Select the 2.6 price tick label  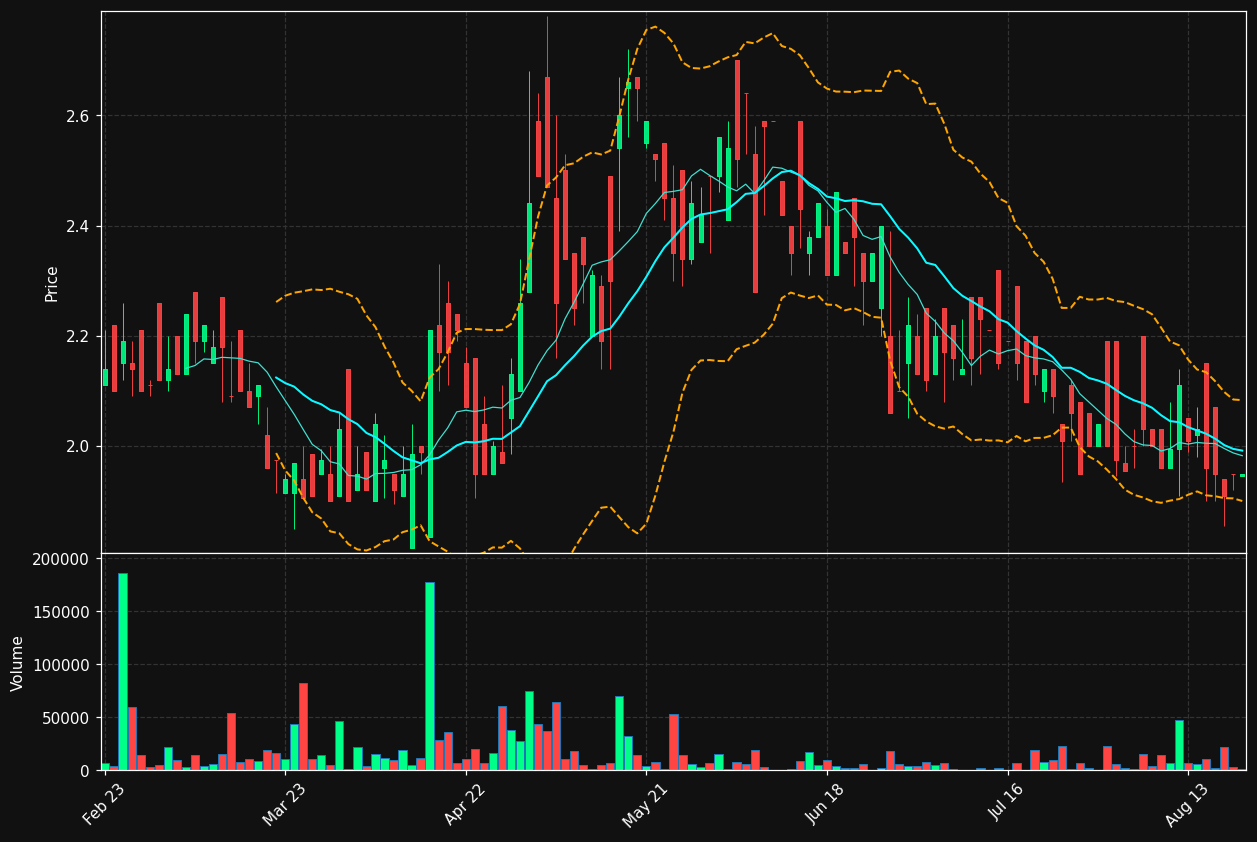77,117
